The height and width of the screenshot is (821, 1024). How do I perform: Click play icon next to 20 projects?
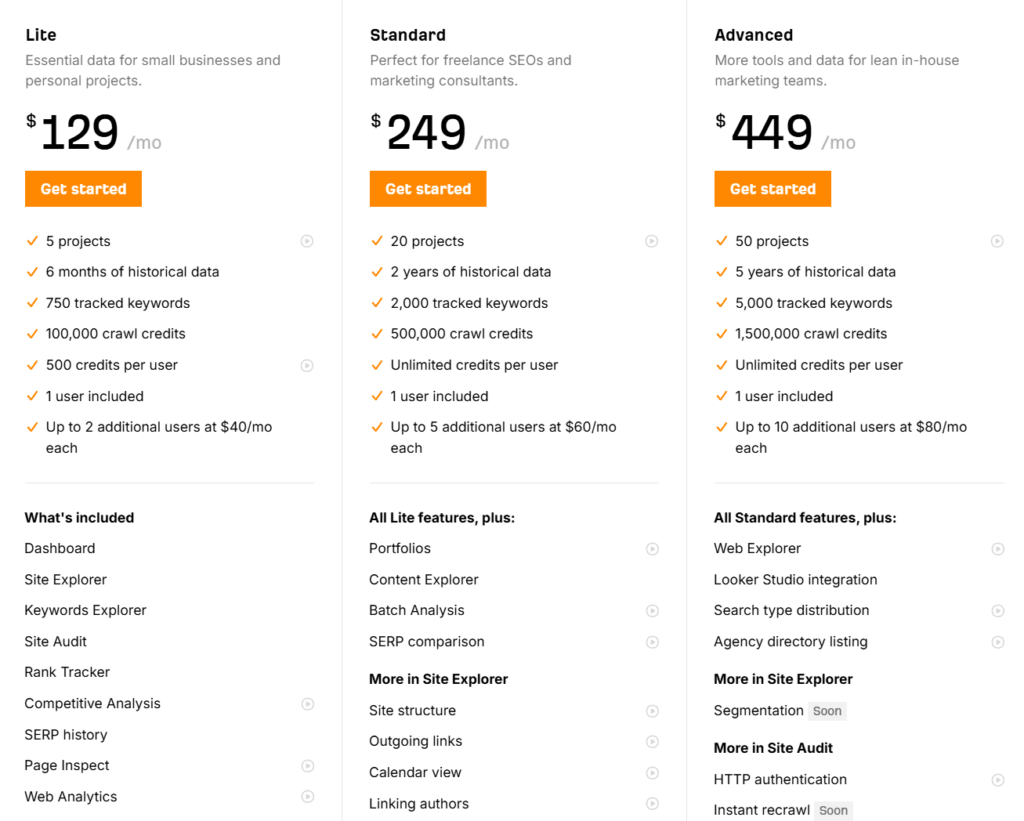[652, 241]
